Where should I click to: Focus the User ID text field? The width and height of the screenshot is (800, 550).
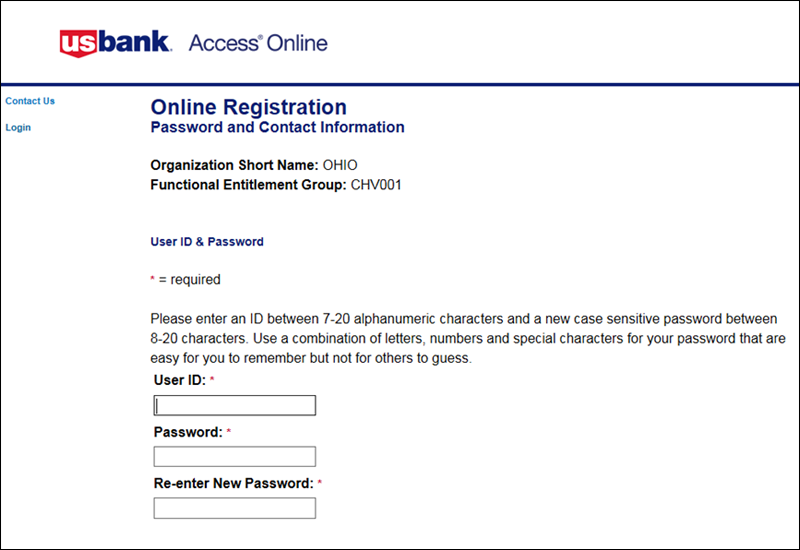click(x=234, y=405)
